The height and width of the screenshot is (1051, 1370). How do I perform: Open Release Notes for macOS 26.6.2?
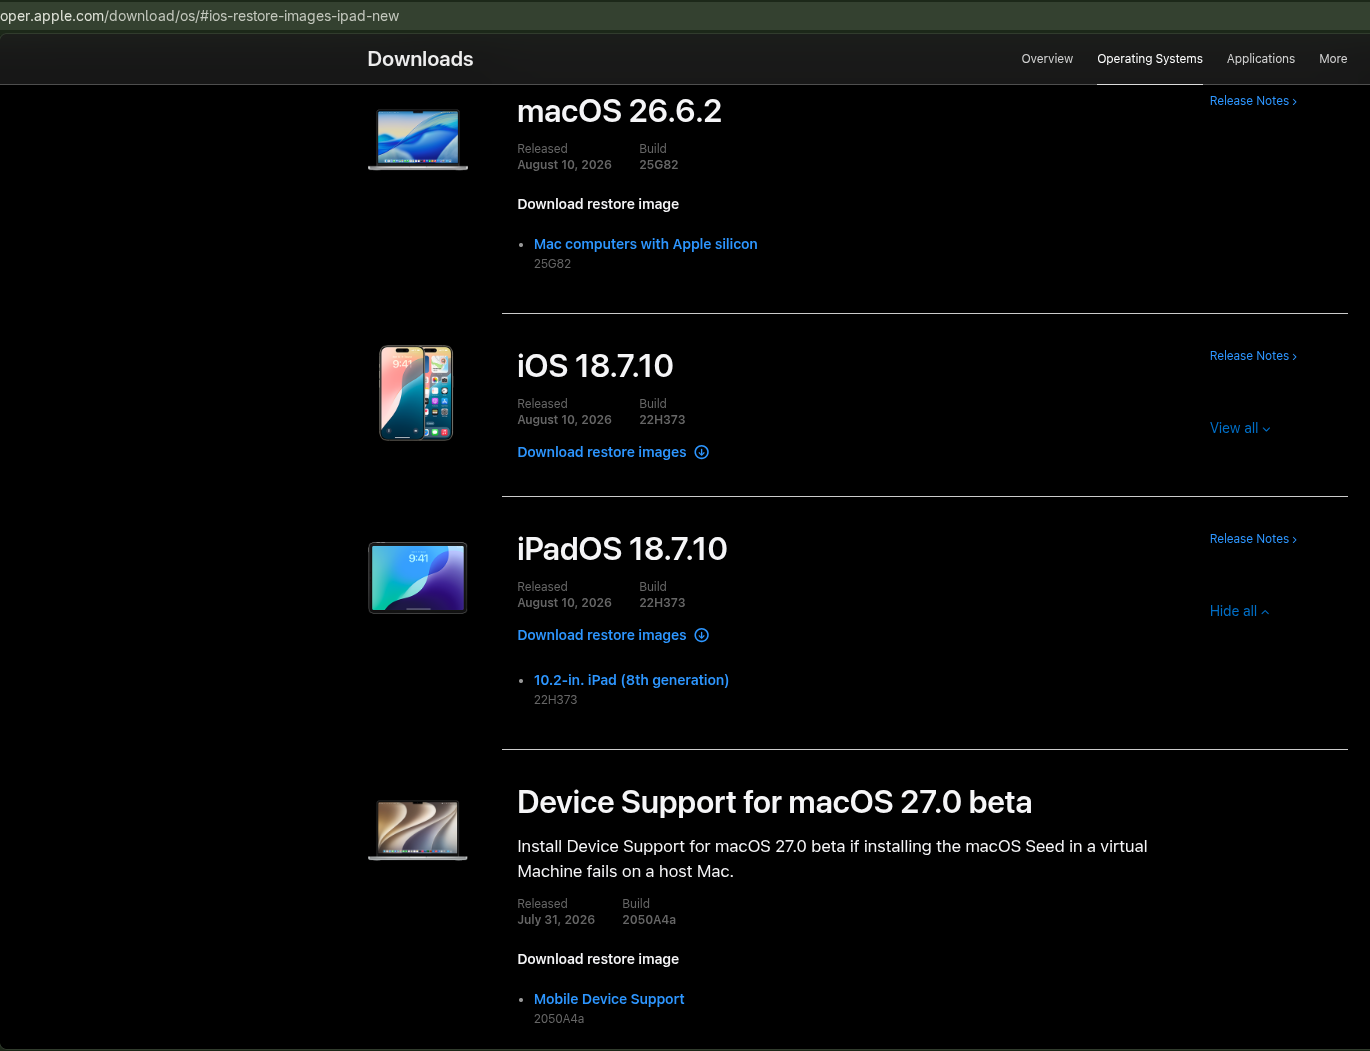(1253, 101)
